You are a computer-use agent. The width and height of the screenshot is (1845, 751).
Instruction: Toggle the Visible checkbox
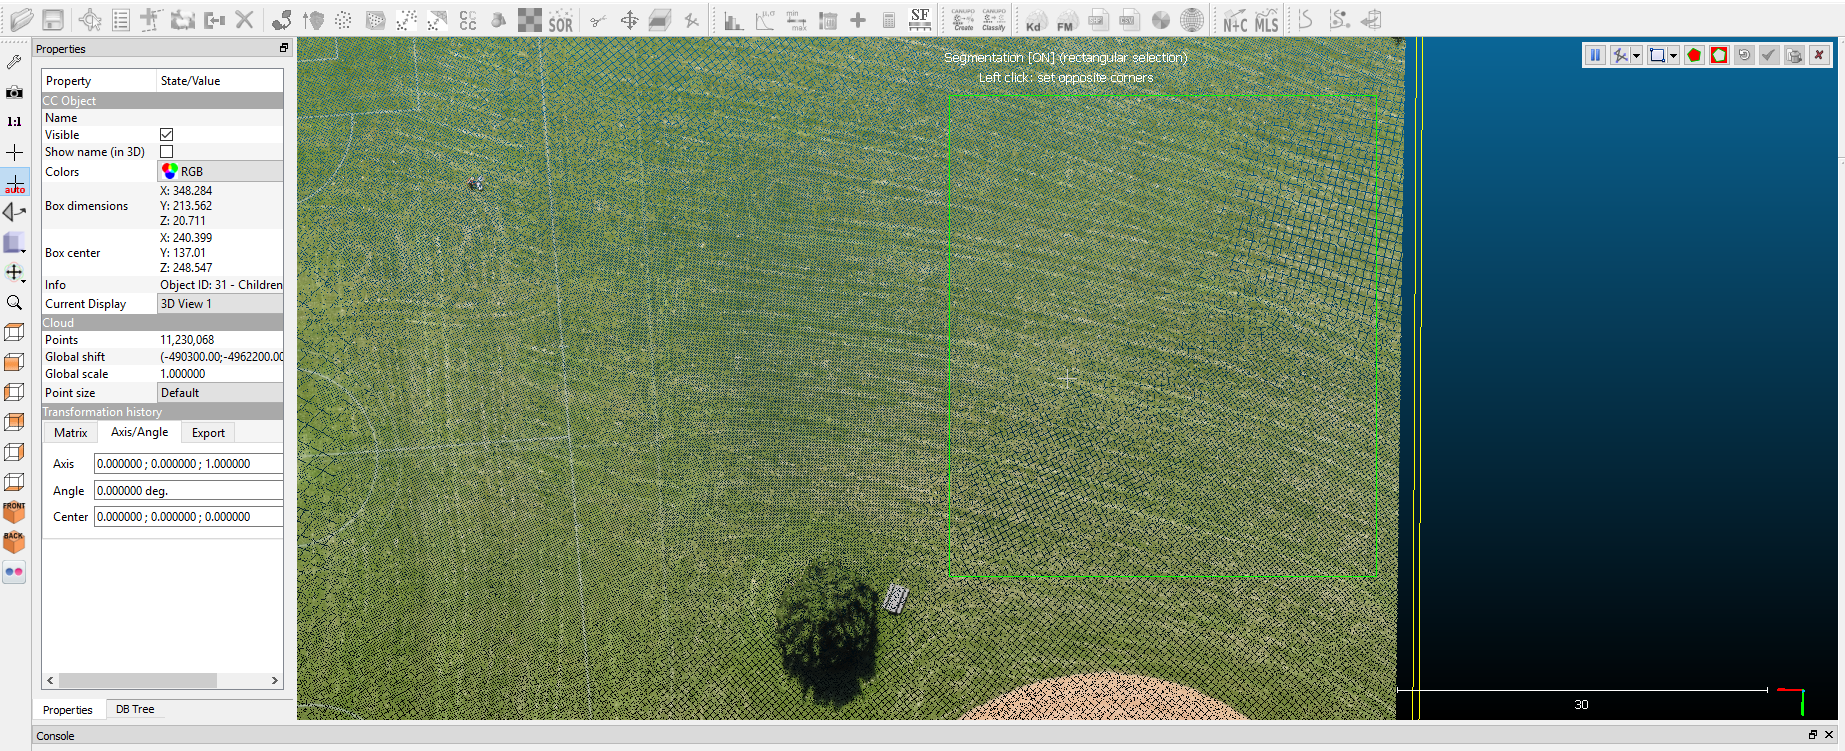click(x=166, y=134)
